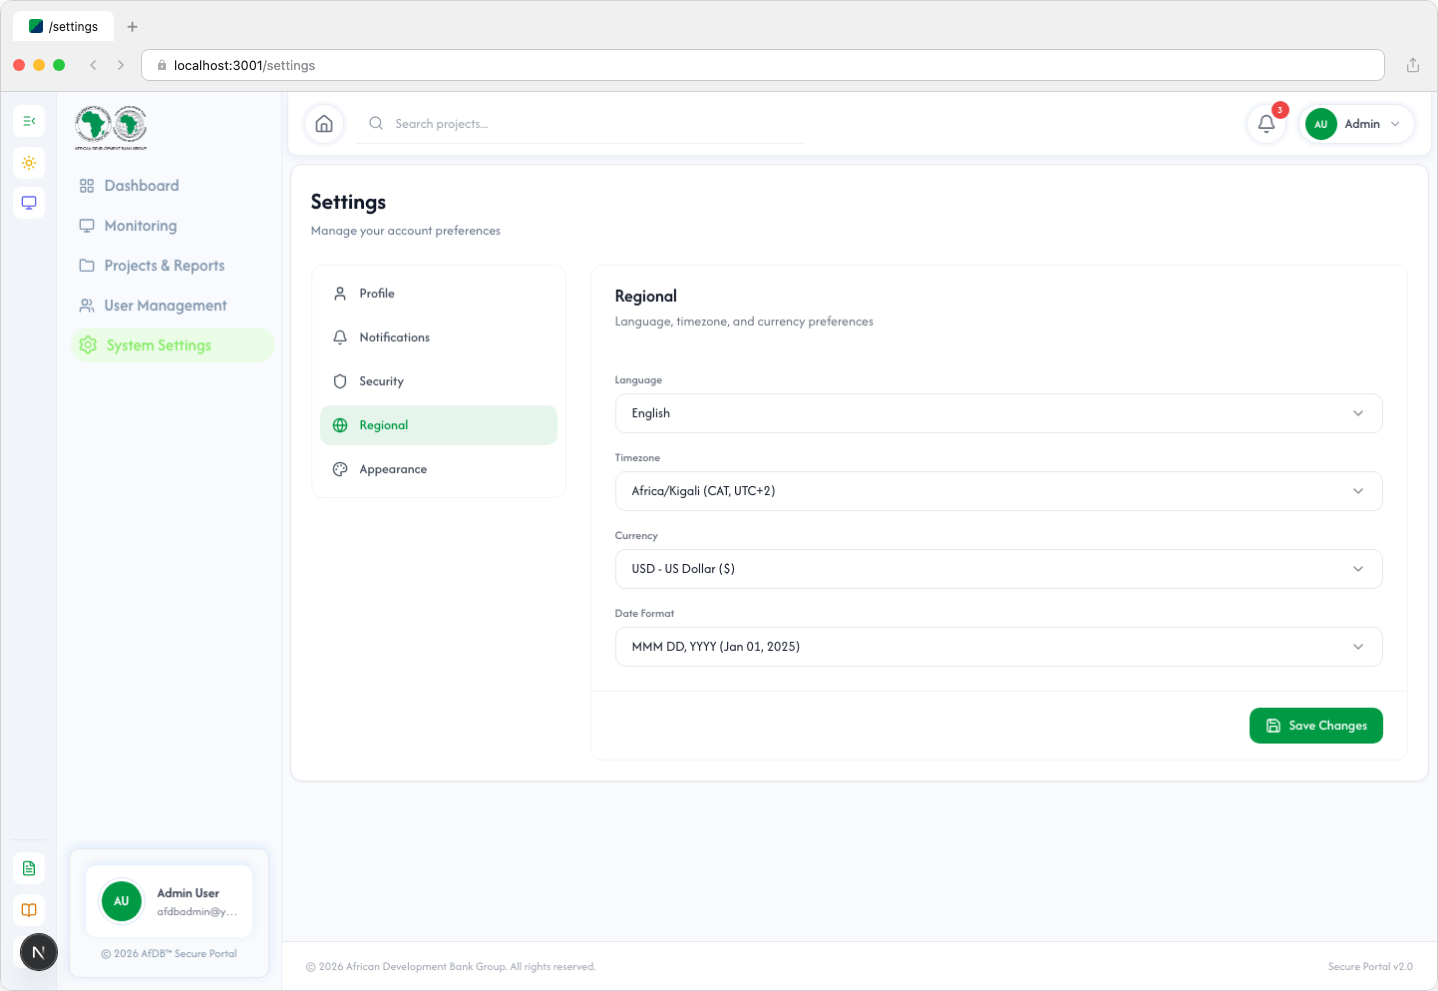Open User Management in sidebar
This screenshot has height=991, width=1438.
pos(172,306)
